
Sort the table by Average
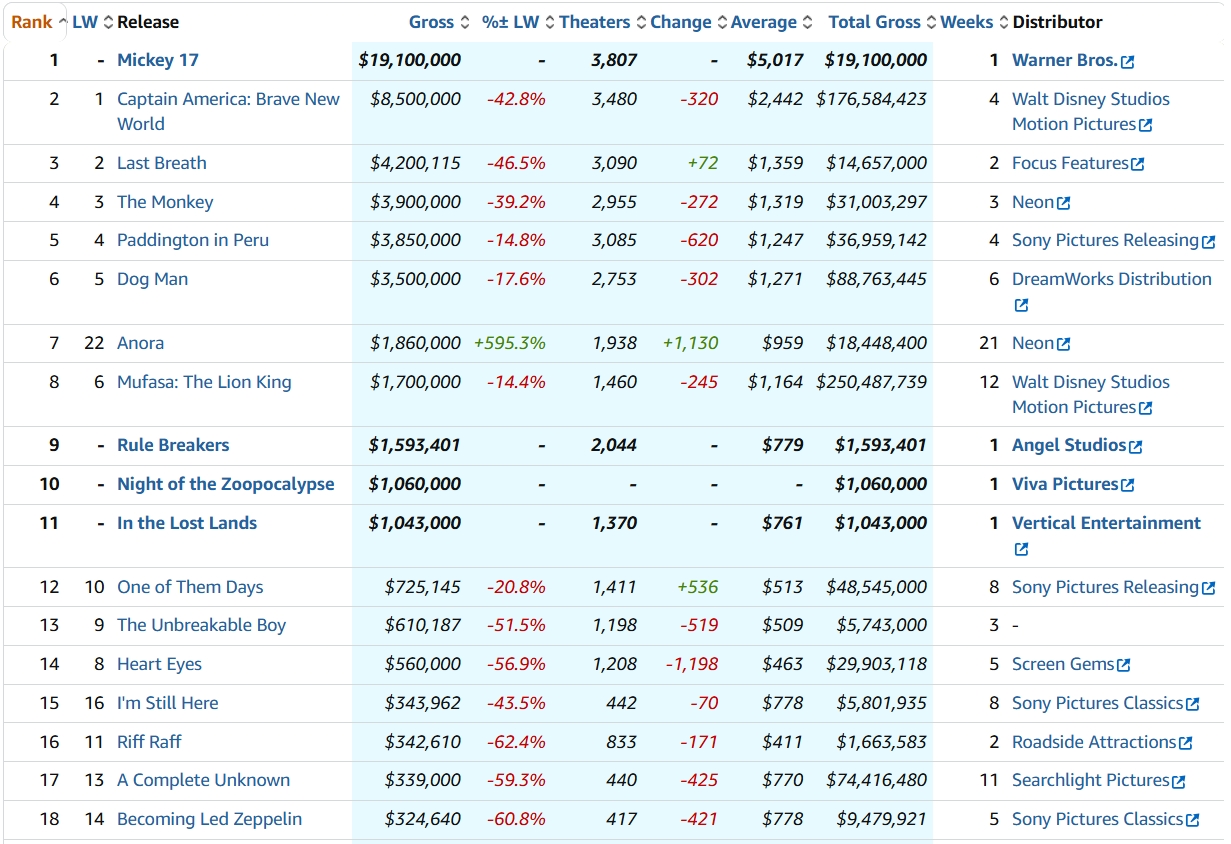(x=772, y=22)
